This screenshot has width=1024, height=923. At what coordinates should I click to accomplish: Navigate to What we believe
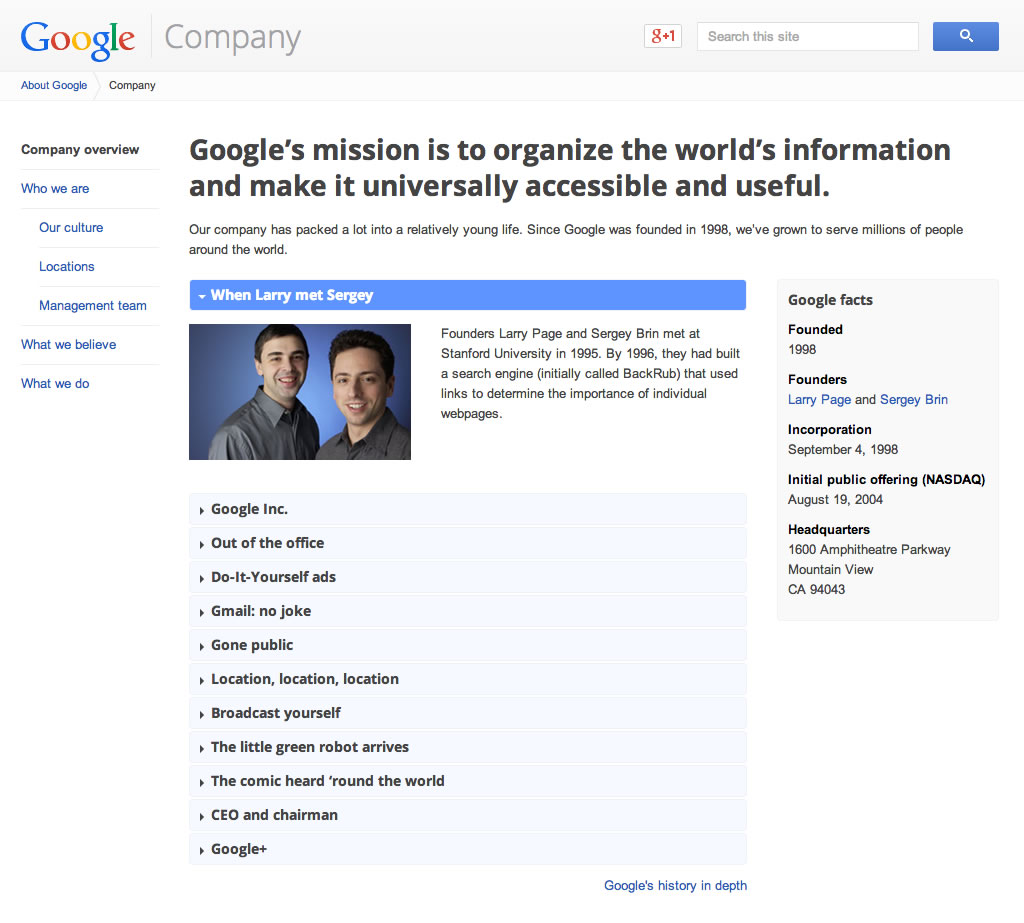tap(69, 345)
